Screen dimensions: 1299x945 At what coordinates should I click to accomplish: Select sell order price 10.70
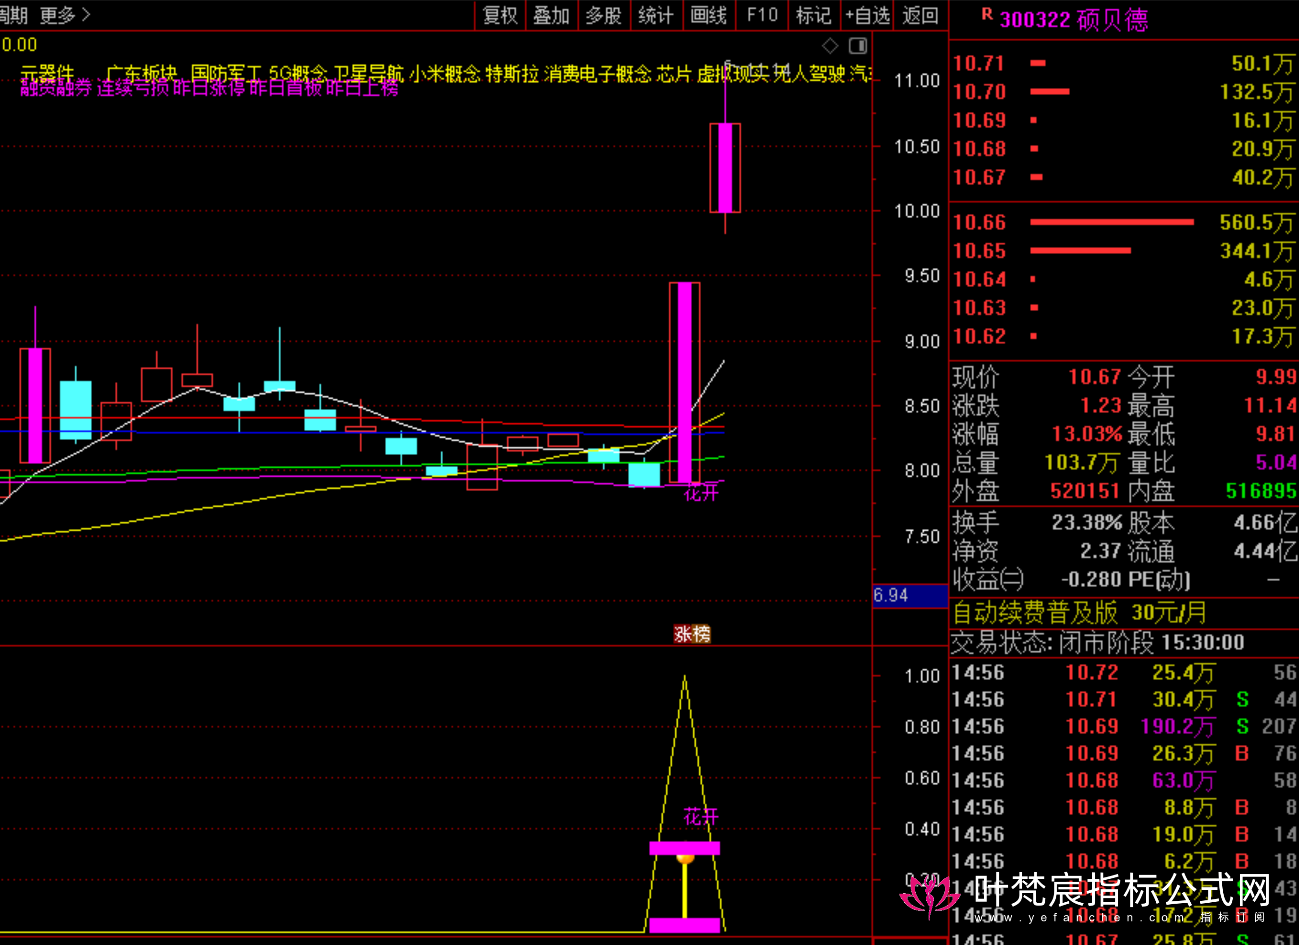(978, 92)
